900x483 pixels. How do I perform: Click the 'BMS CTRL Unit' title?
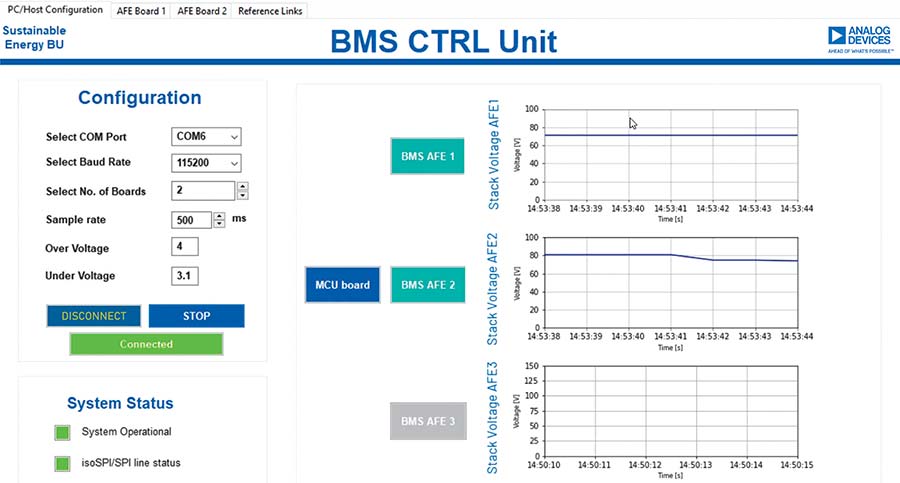(443, 41)
